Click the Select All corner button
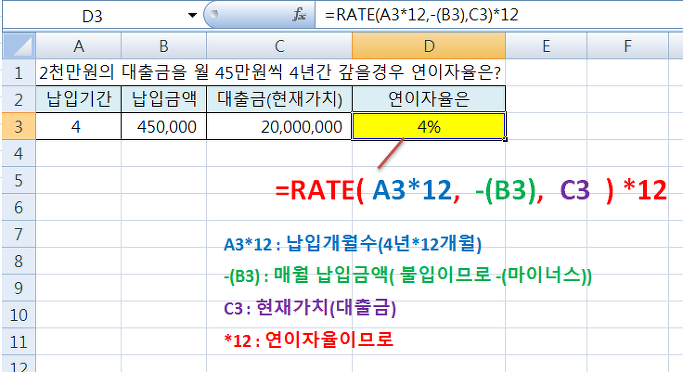The image size is (683, 372). [x=18, y=46]
